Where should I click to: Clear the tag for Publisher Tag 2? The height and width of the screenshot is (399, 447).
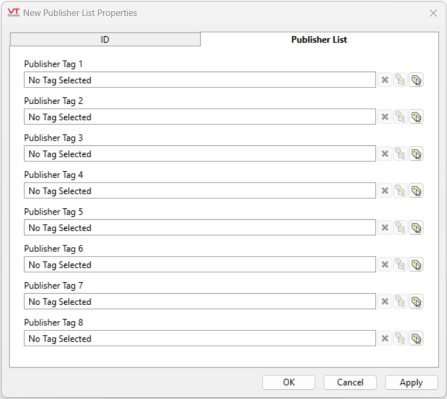point(385,117)
